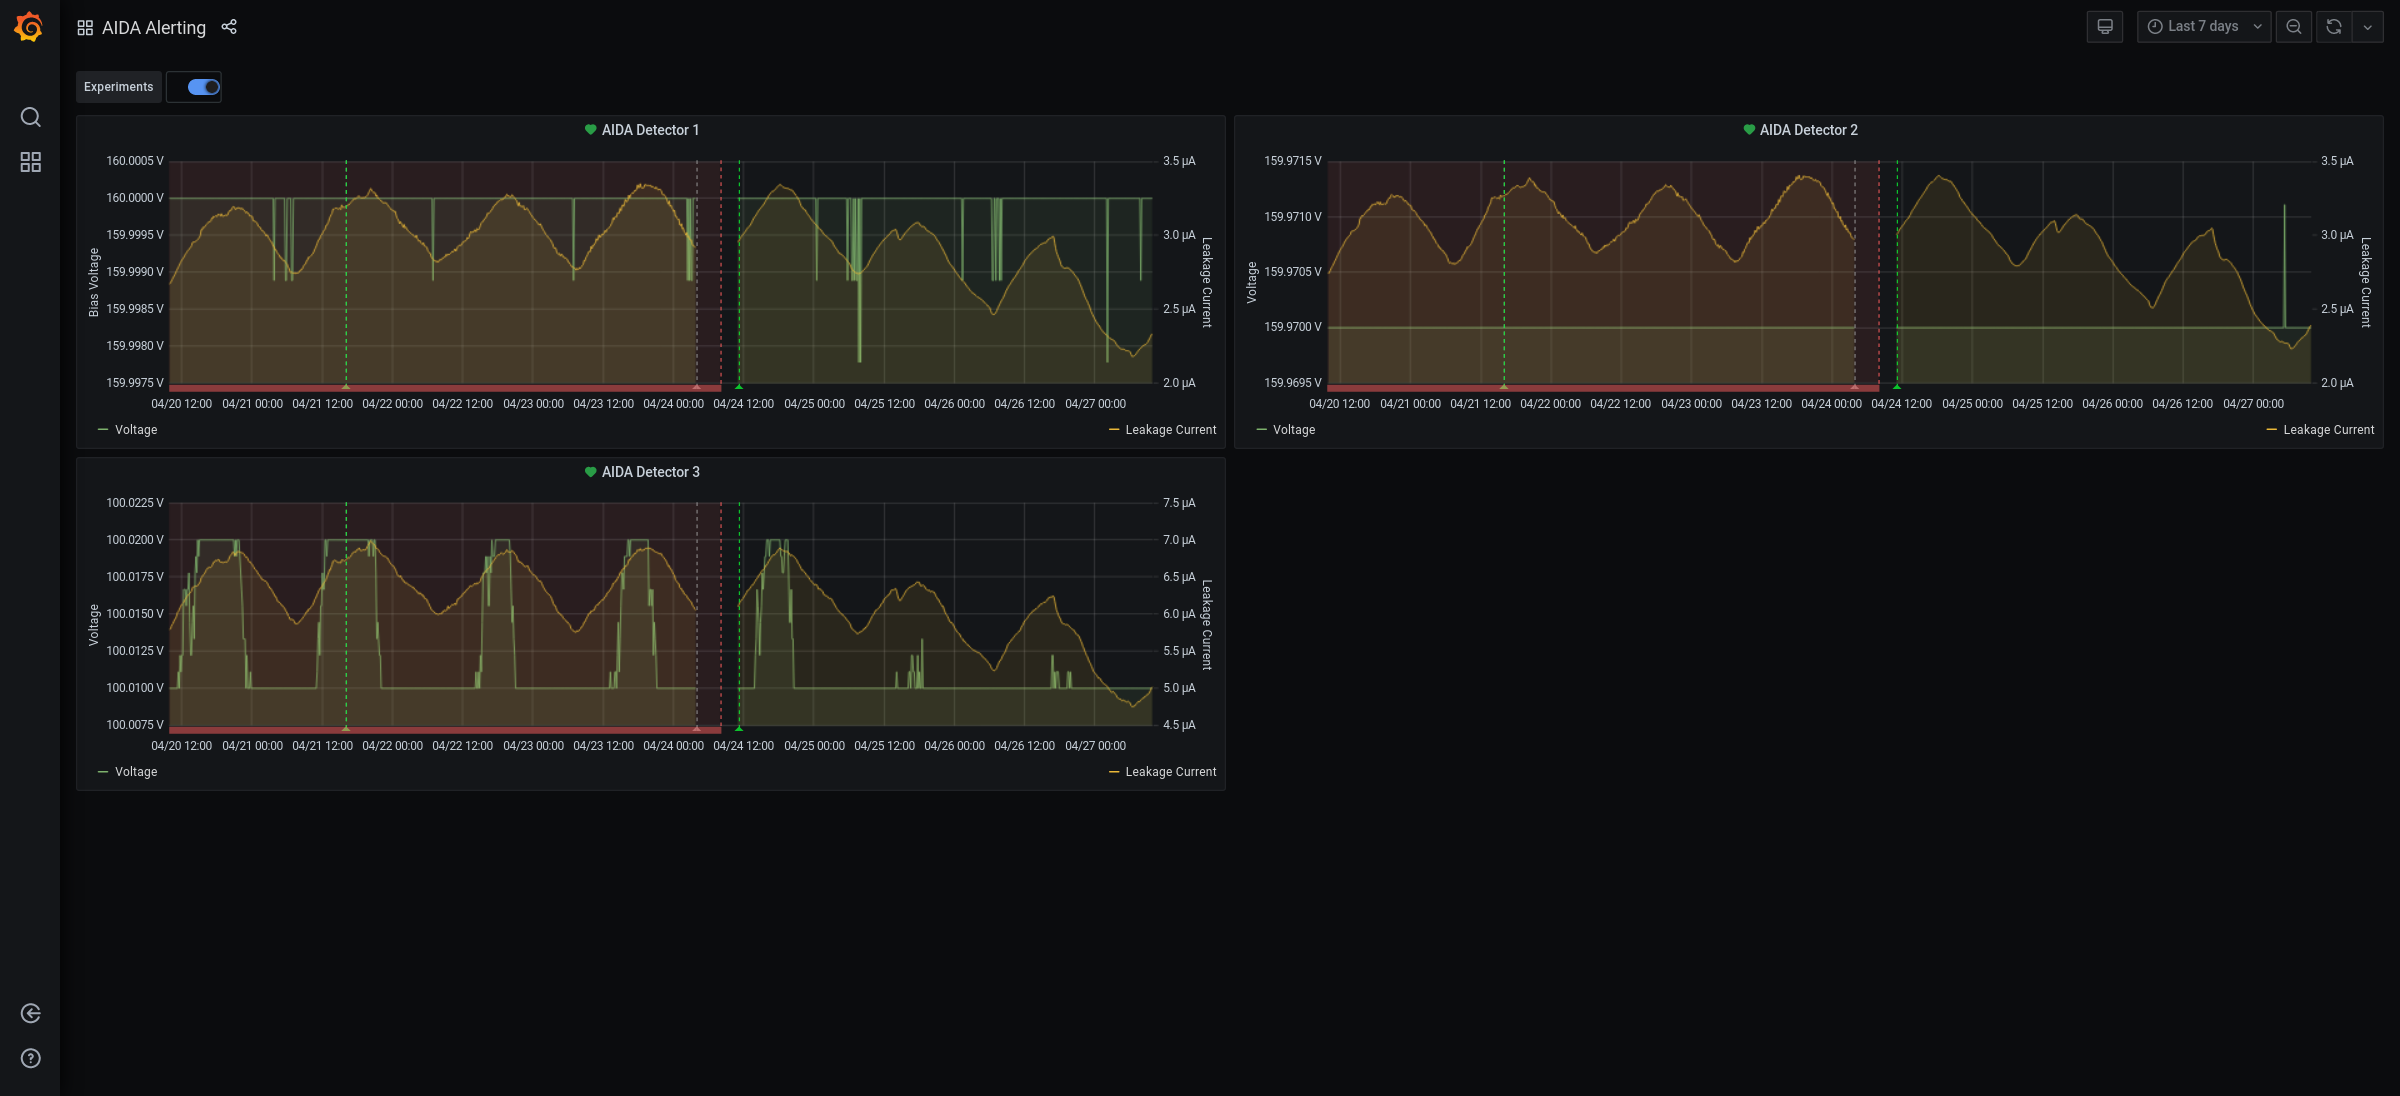Click the Grafana logo home icon
This screenshot has height=1096, width=2400.
point(29,27)
